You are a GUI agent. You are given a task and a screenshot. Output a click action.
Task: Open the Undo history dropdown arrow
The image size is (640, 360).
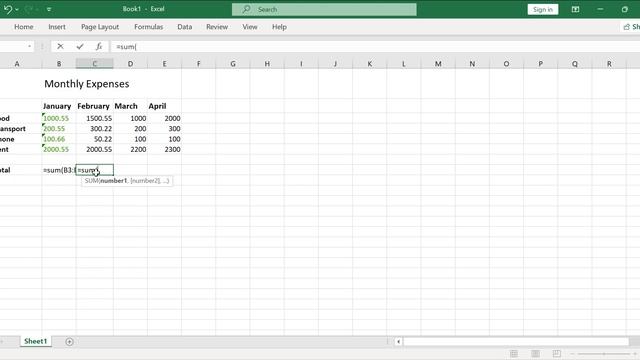pyautogui.click(x=17, y=9)
